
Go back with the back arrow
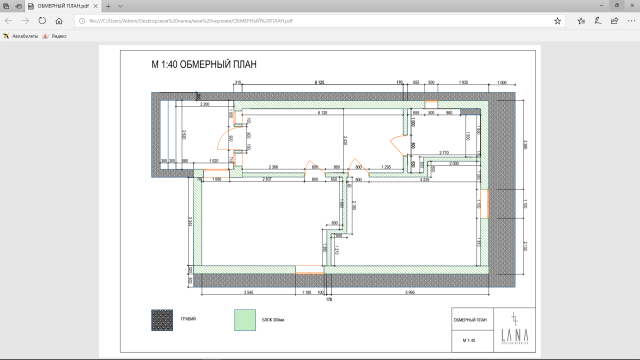(x=9, y=21)
